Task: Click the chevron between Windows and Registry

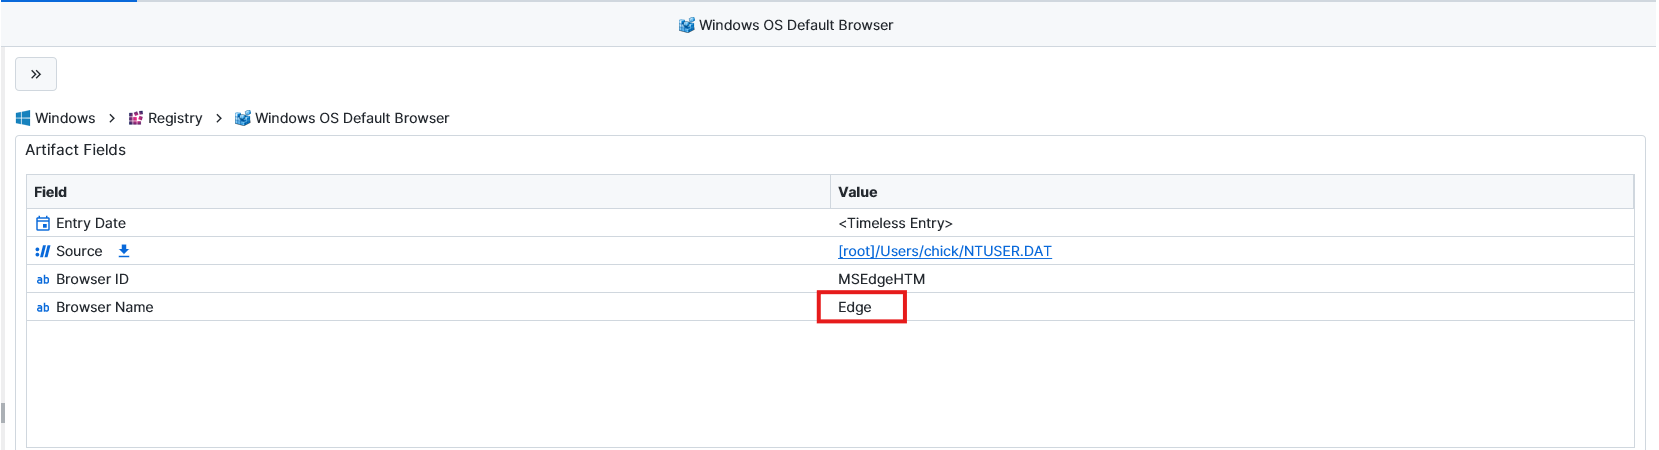Action: click(x=112, y=118)
